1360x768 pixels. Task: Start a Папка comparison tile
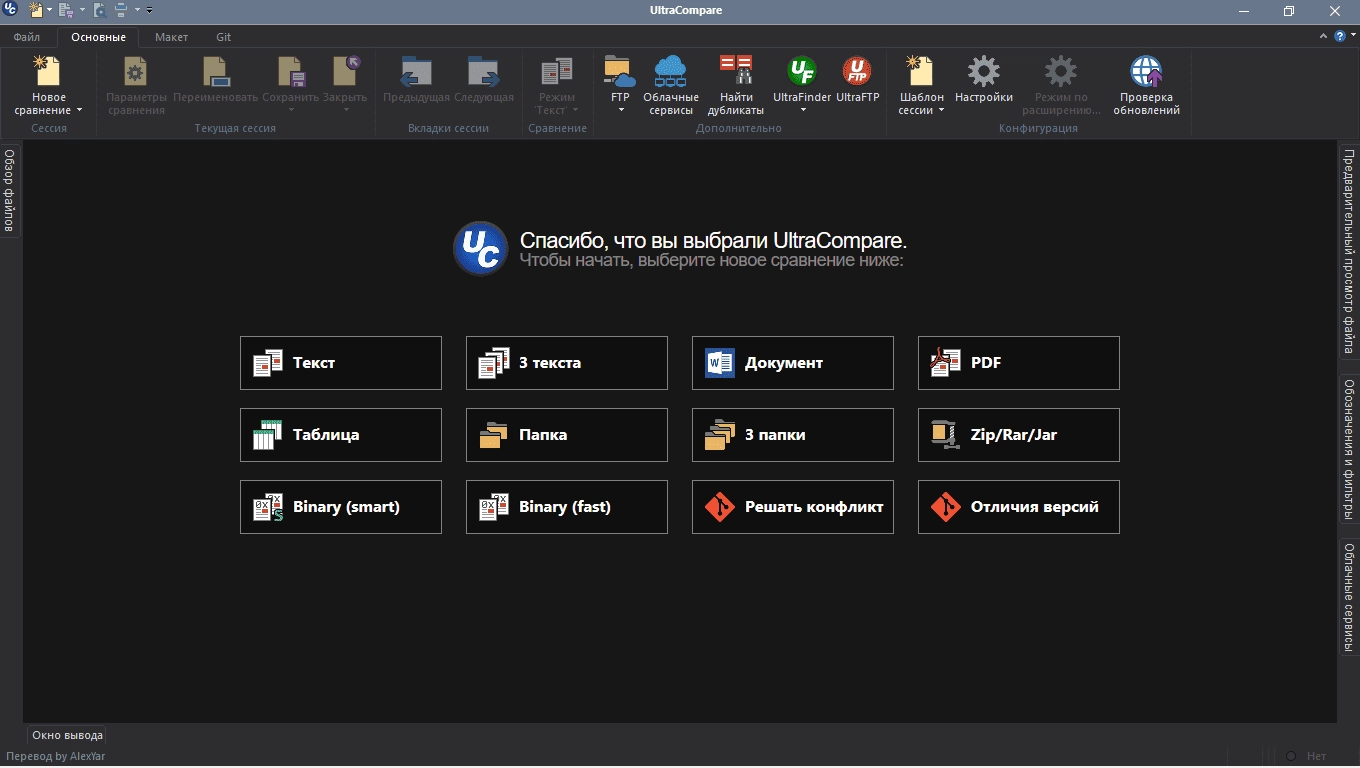point(567,435)
